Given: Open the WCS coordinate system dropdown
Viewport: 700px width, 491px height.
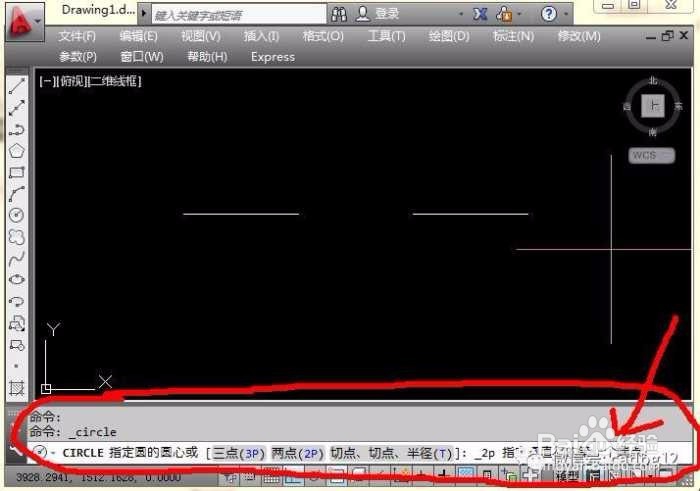Looking at the screenshot, I should (652, 155).
